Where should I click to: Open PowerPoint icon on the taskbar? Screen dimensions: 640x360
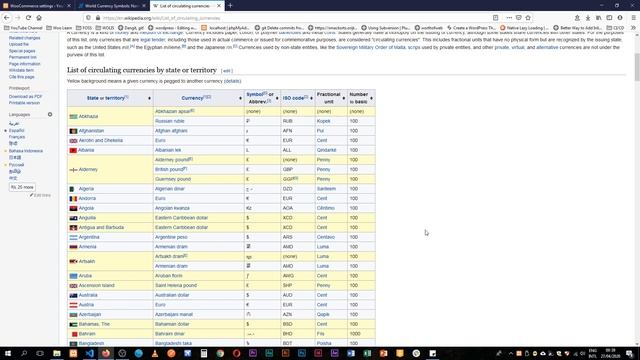pos(383,353)
